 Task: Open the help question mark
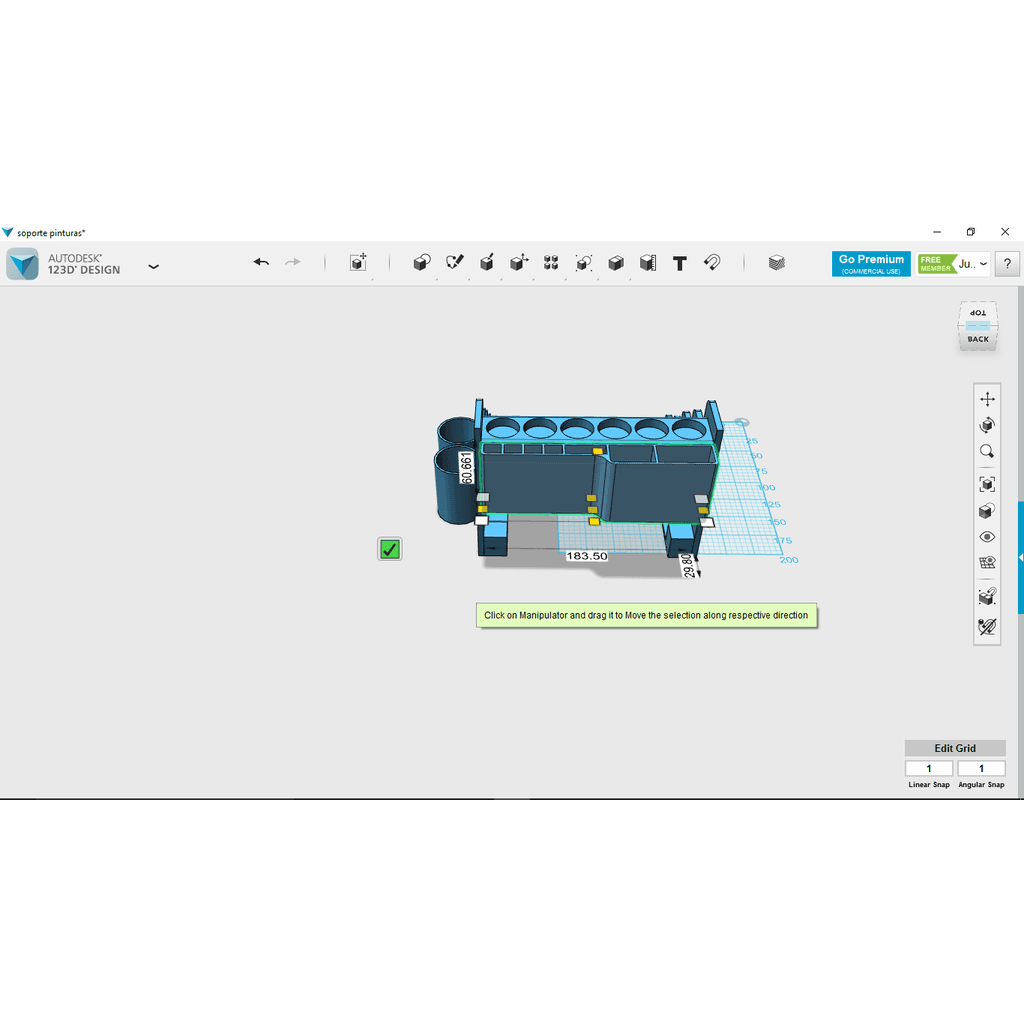[1007, 264]
